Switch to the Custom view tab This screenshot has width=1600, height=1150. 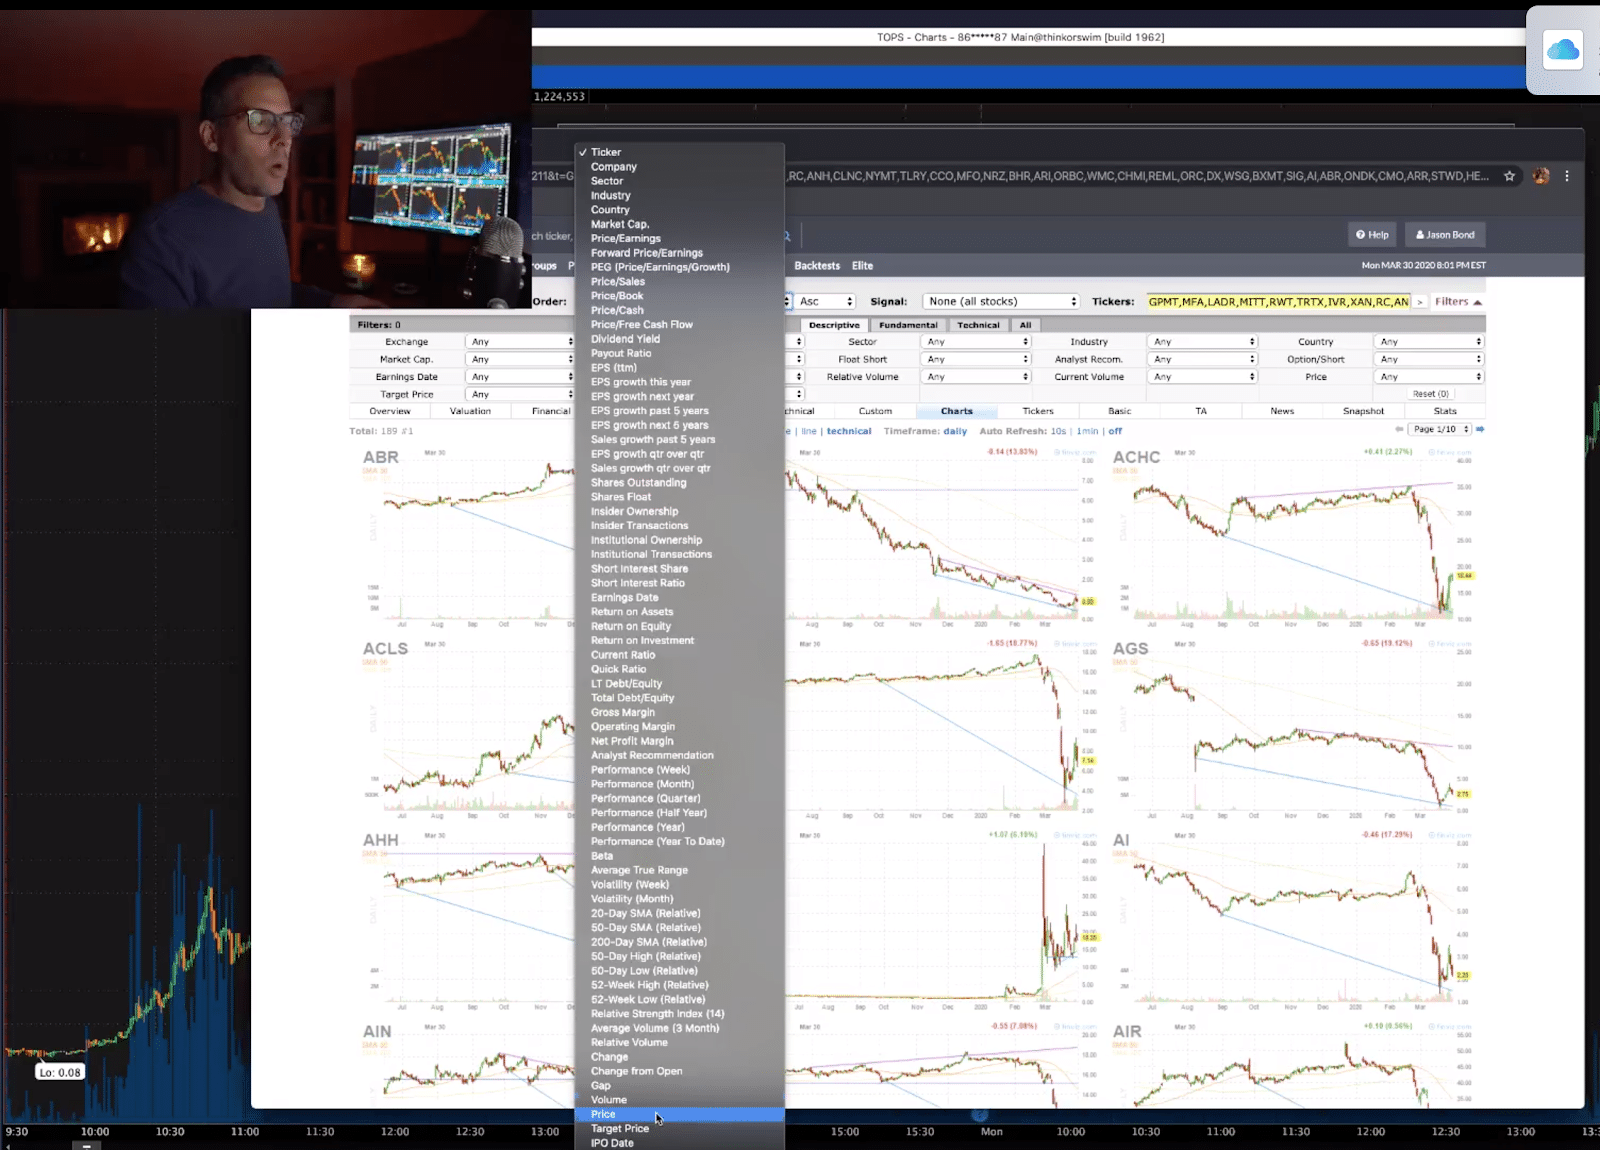point(875,411)
